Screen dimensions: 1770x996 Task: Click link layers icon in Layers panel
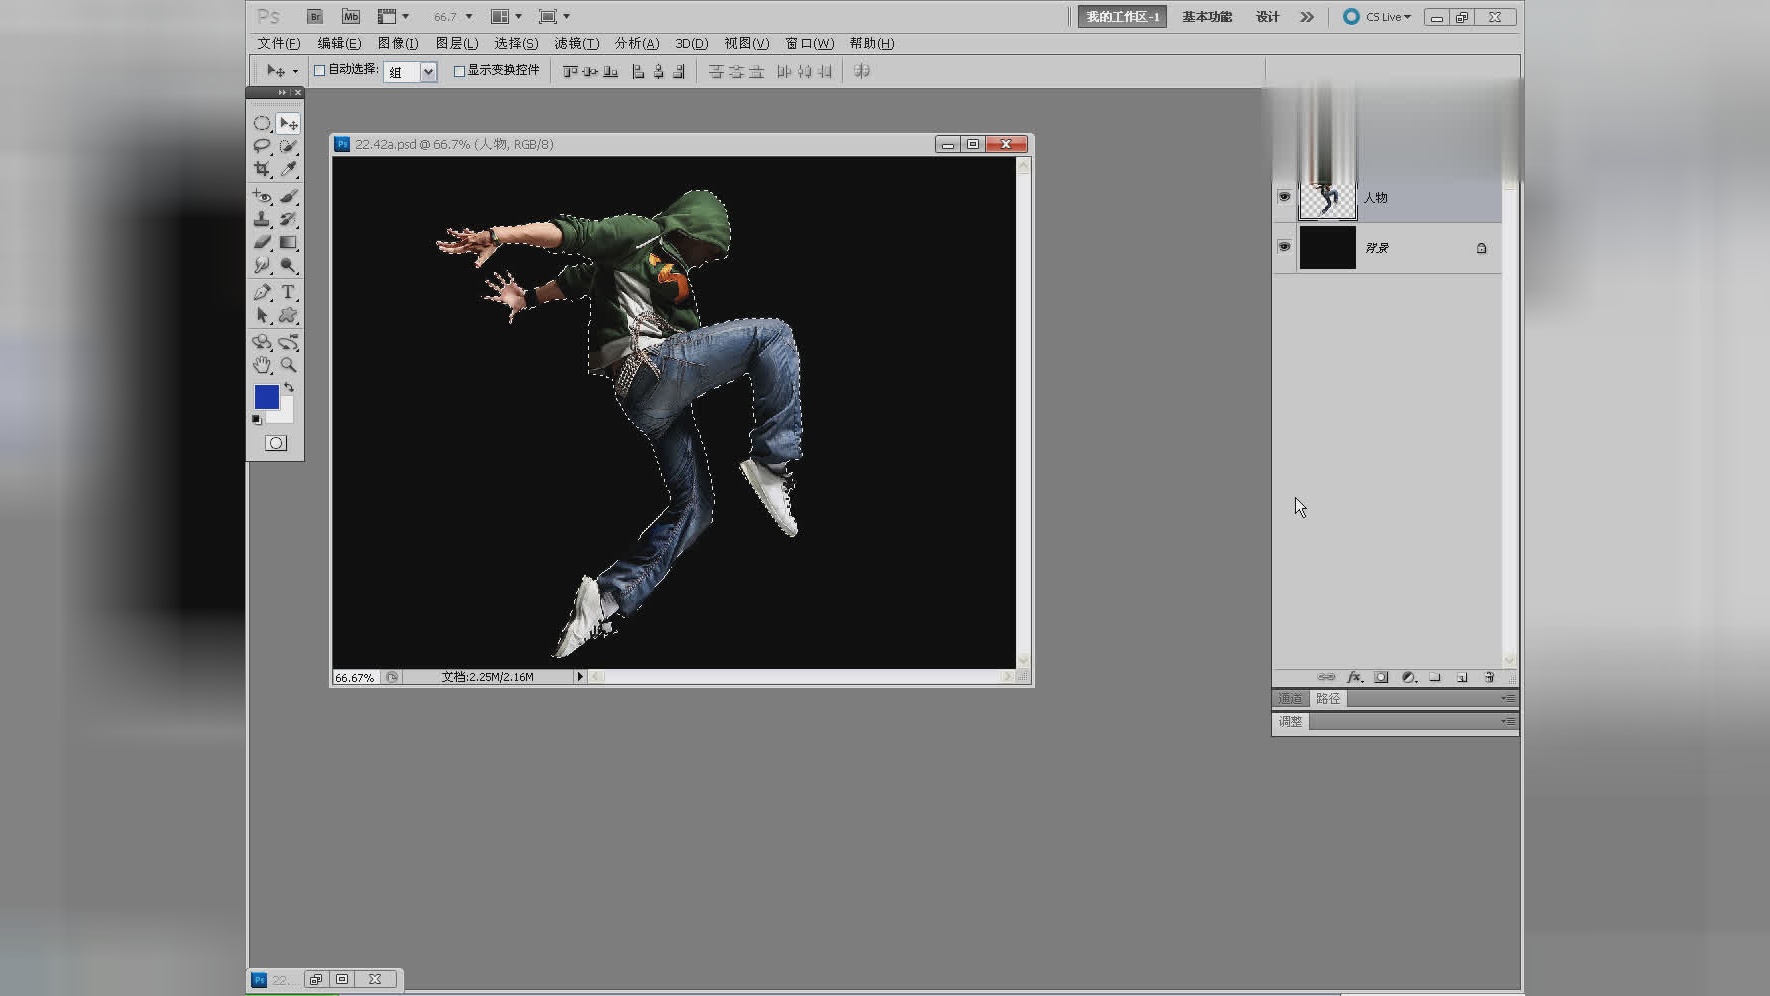1326,677
